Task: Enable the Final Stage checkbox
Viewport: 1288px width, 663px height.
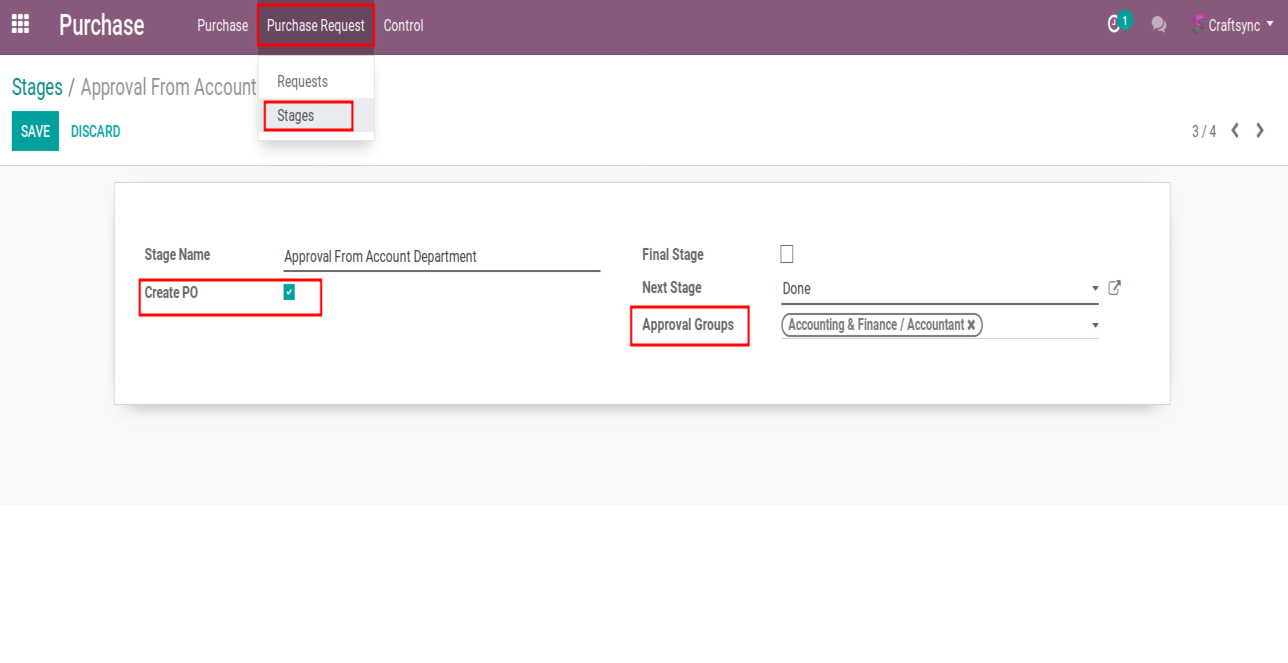Action: [x=787, y=254]
